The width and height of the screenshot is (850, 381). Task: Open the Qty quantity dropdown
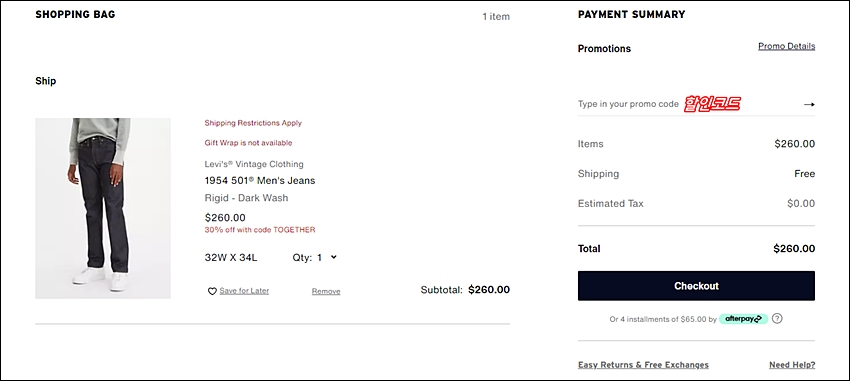point(315,257)
